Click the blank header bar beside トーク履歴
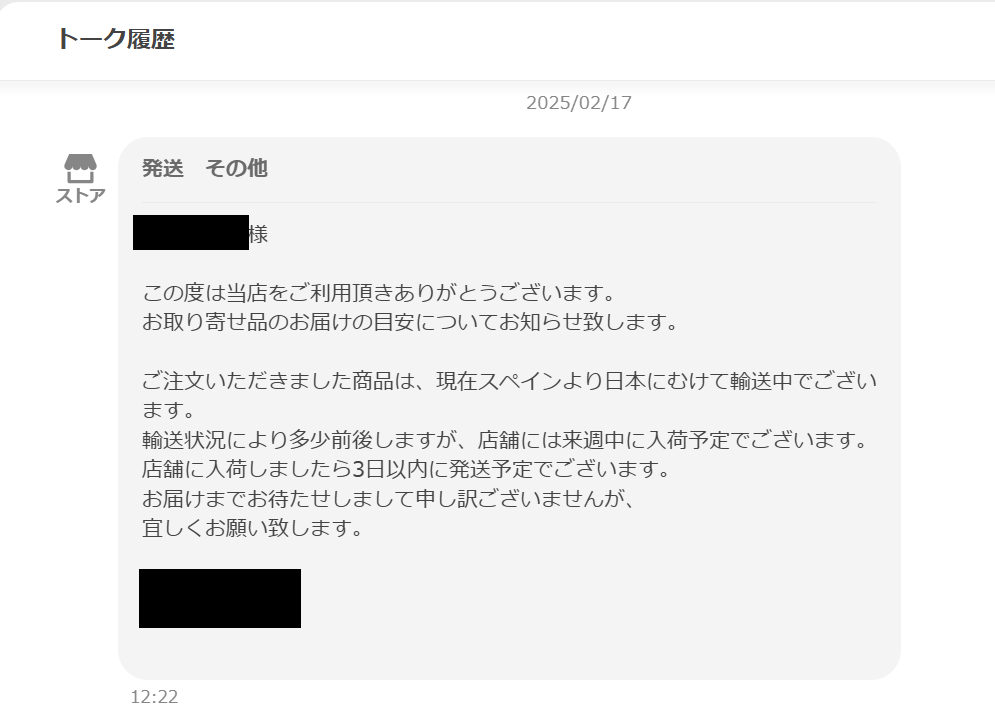995x717 pixels. click(571, 39)
